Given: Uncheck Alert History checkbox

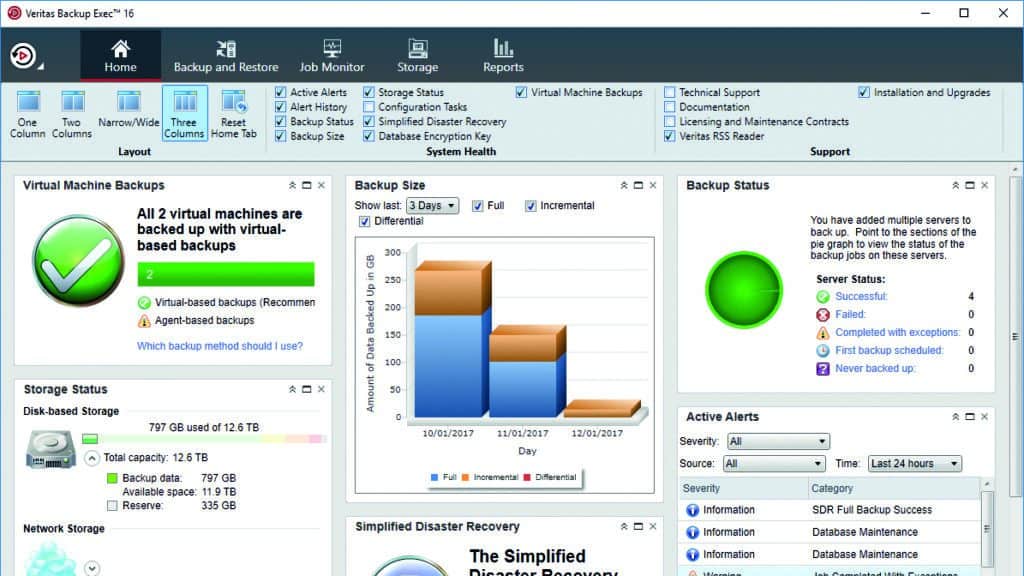Looking at the screenshot, I should 281,107.
